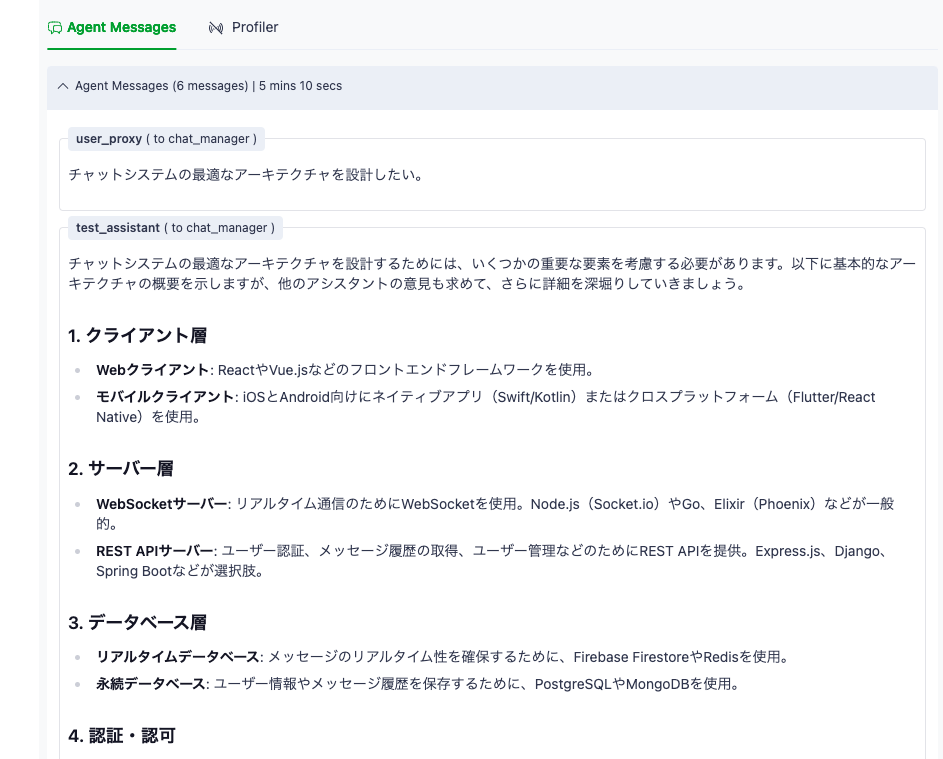Screen dimensions: 943x759
Task: Click bullet 'モバイルクライアント'
Action: (x=165, y=397)
